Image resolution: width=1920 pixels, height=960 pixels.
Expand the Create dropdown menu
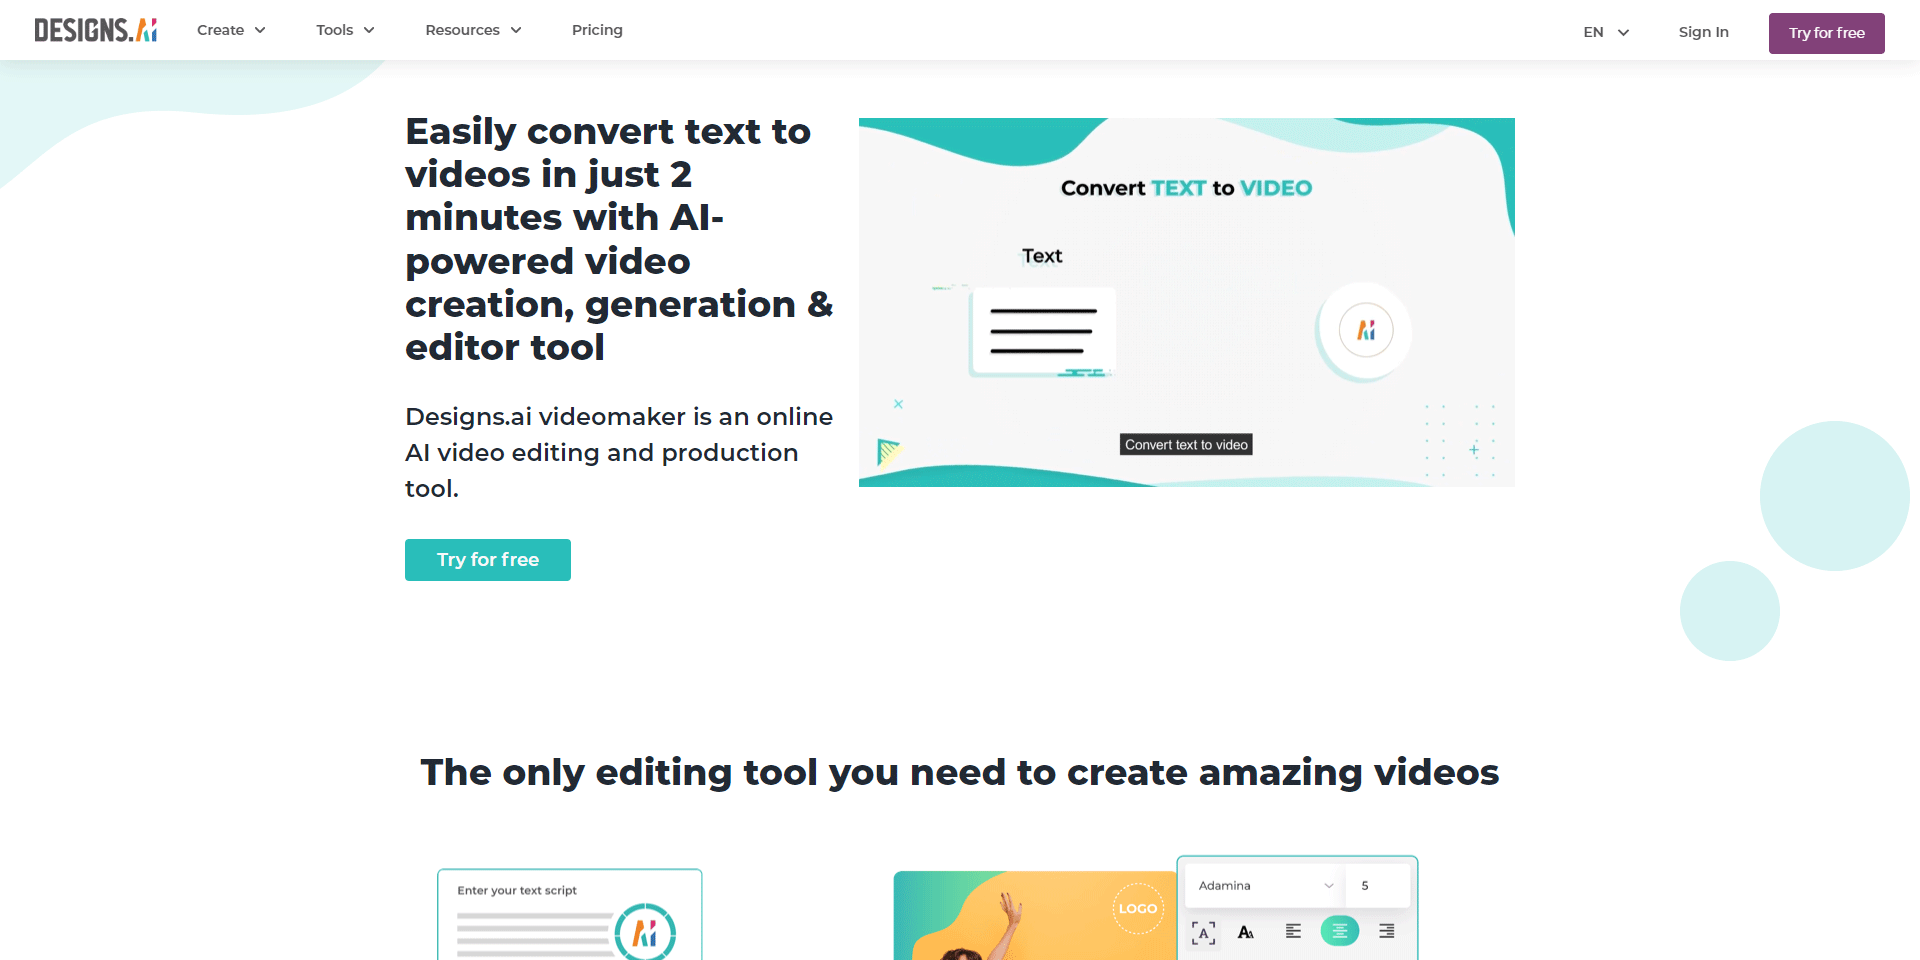tap(231, 30)
